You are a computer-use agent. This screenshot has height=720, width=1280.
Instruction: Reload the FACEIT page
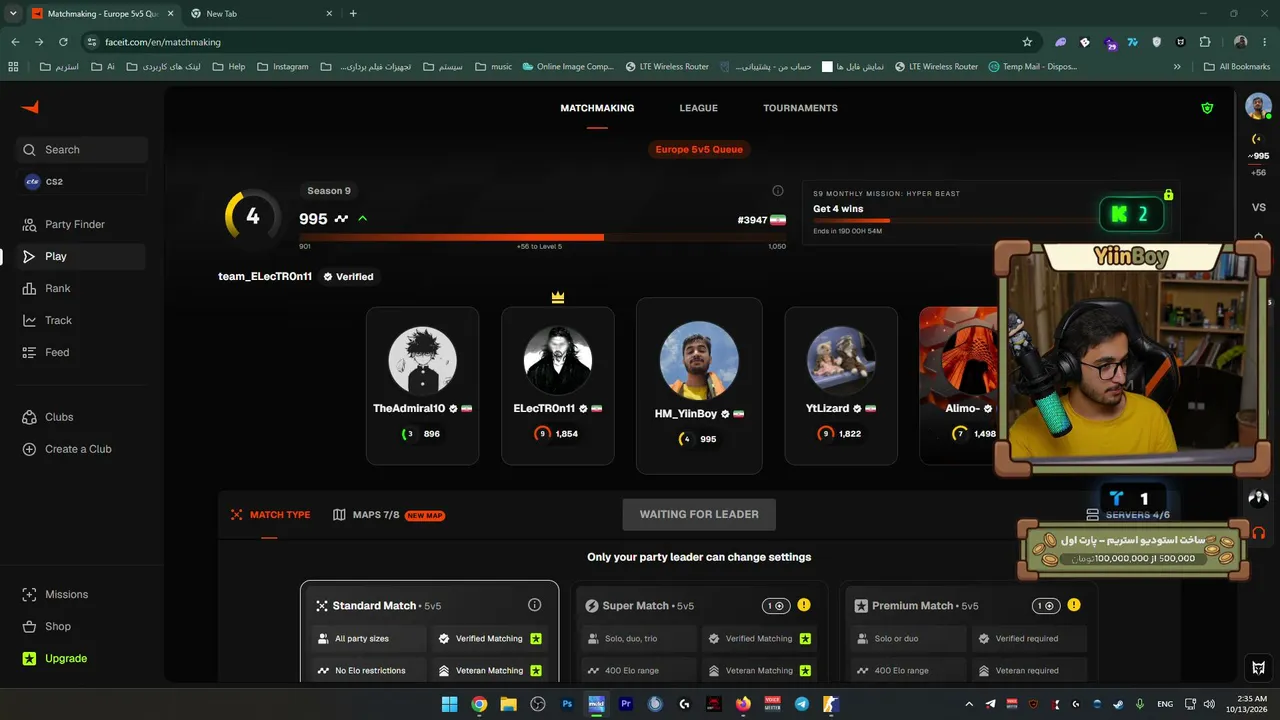(63, 42)
